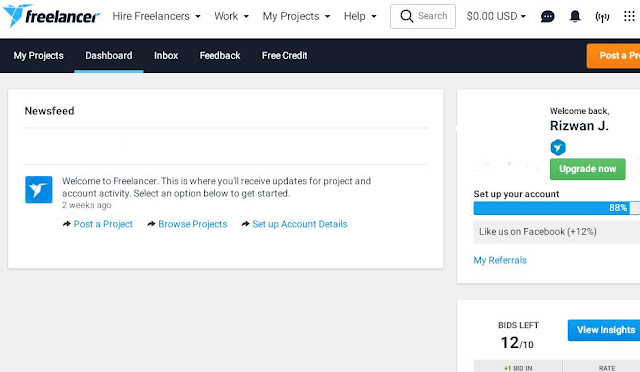Open the Free Credit tab
Screen dimensions: 640x372
tap(284, 56)
